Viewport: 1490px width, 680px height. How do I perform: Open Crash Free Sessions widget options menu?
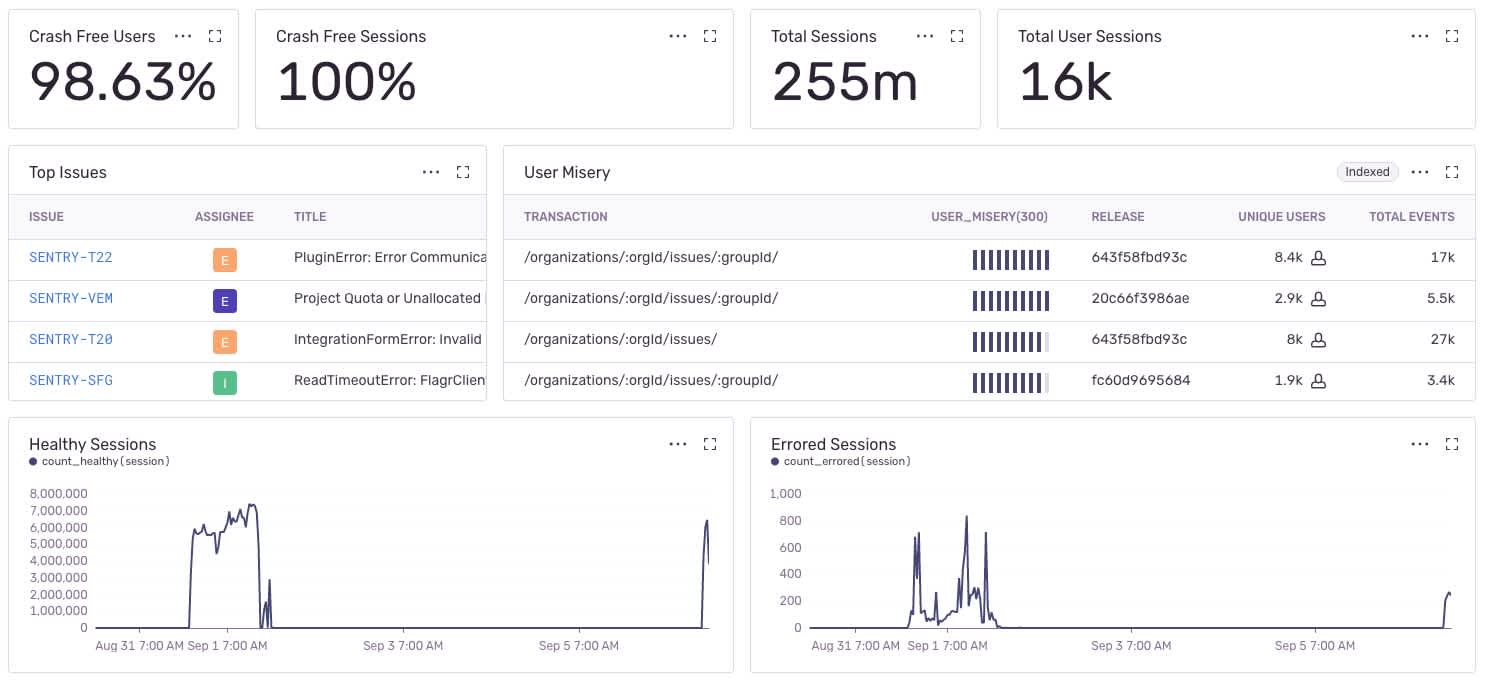[678, 36]
